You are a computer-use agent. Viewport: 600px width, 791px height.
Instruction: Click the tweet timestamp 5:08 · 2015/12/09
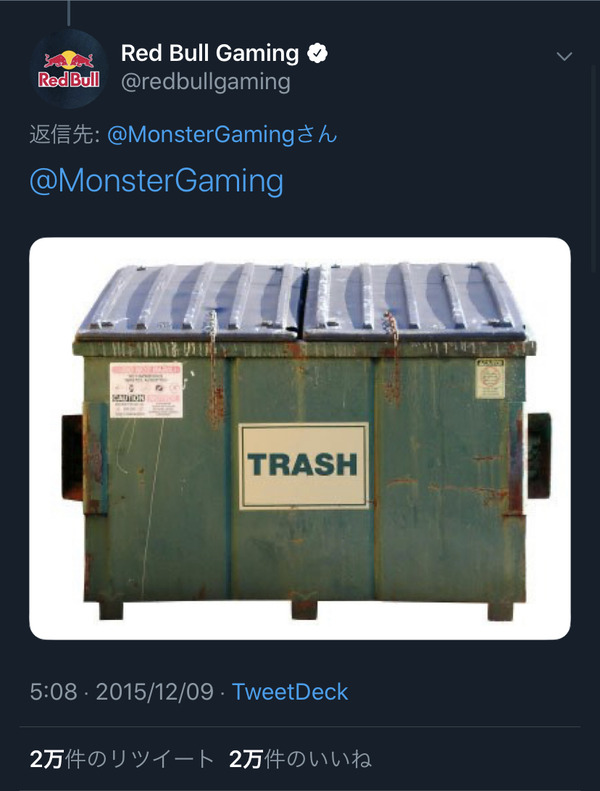click(122, 692)
